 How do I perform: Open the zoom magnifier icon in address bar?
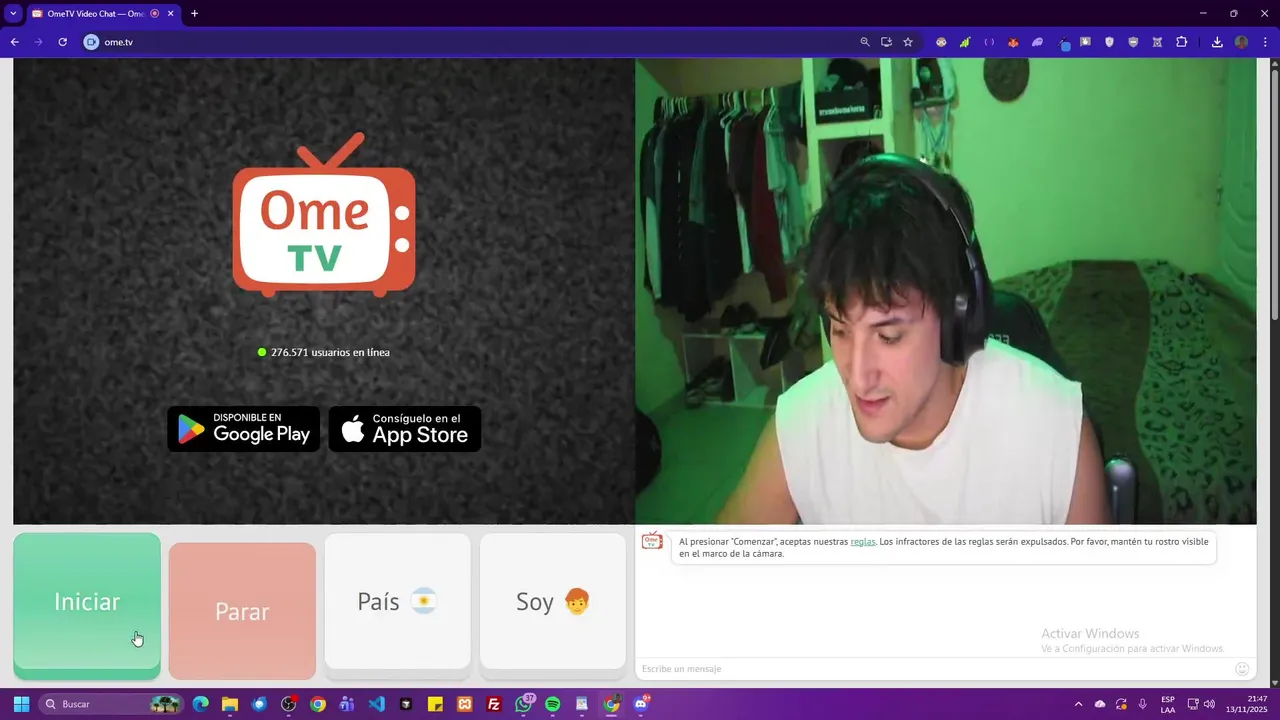[x=865, y=42]
